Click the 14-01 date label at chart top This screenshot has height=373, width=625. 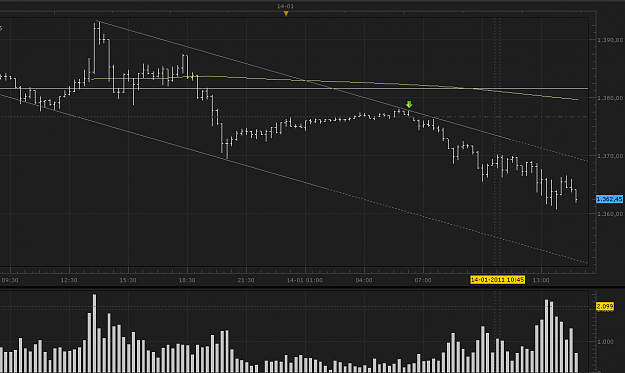coord(285,6)
